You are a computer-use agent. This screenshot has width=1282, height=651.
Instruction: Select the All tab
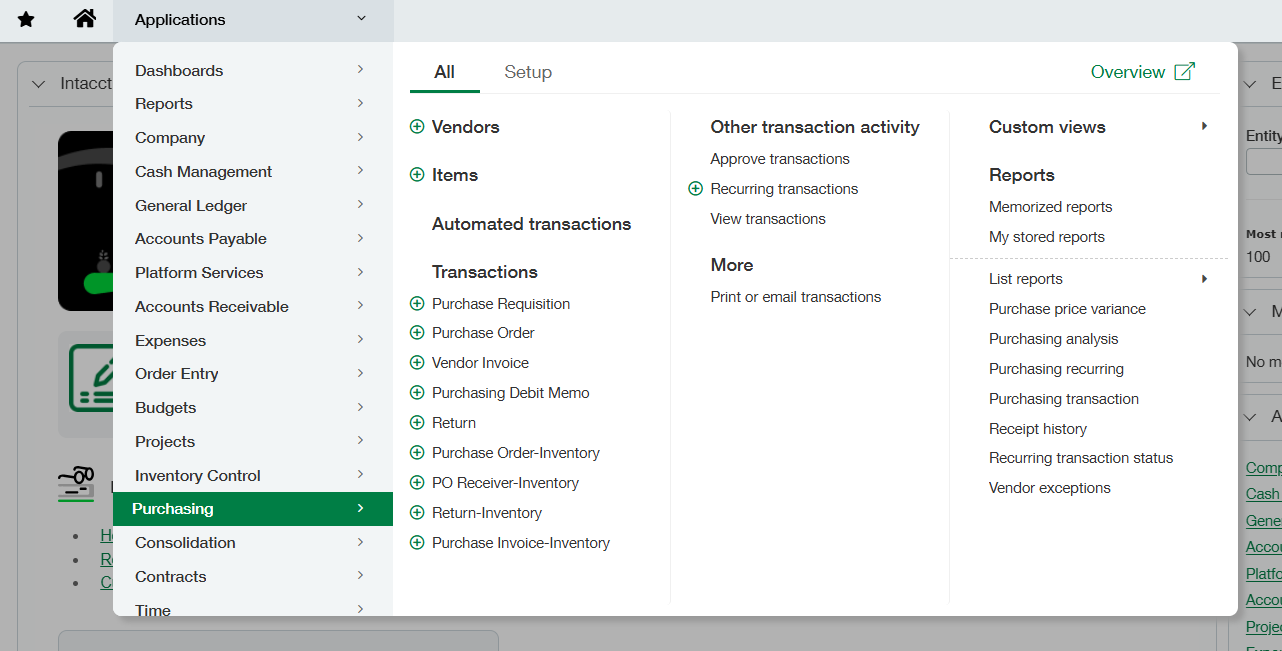(x=444, y=72)
